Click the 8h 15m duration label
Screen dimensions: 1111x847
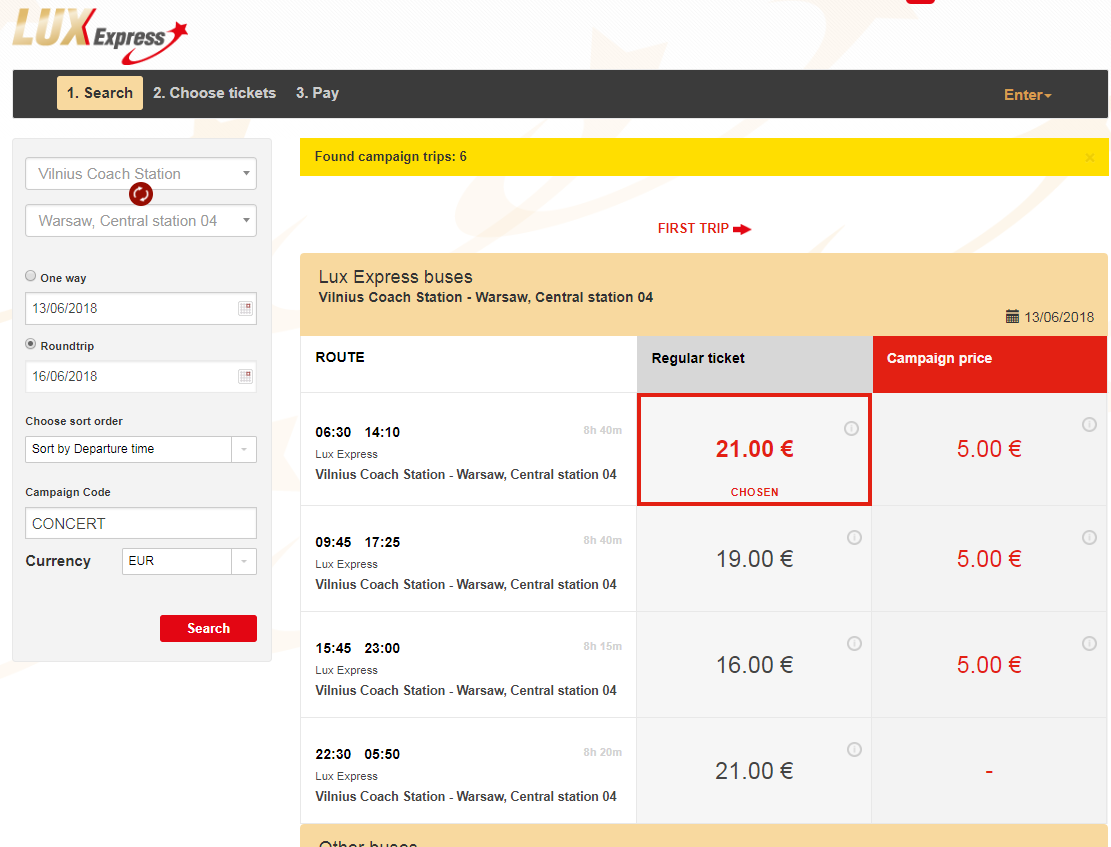point(602,646)
